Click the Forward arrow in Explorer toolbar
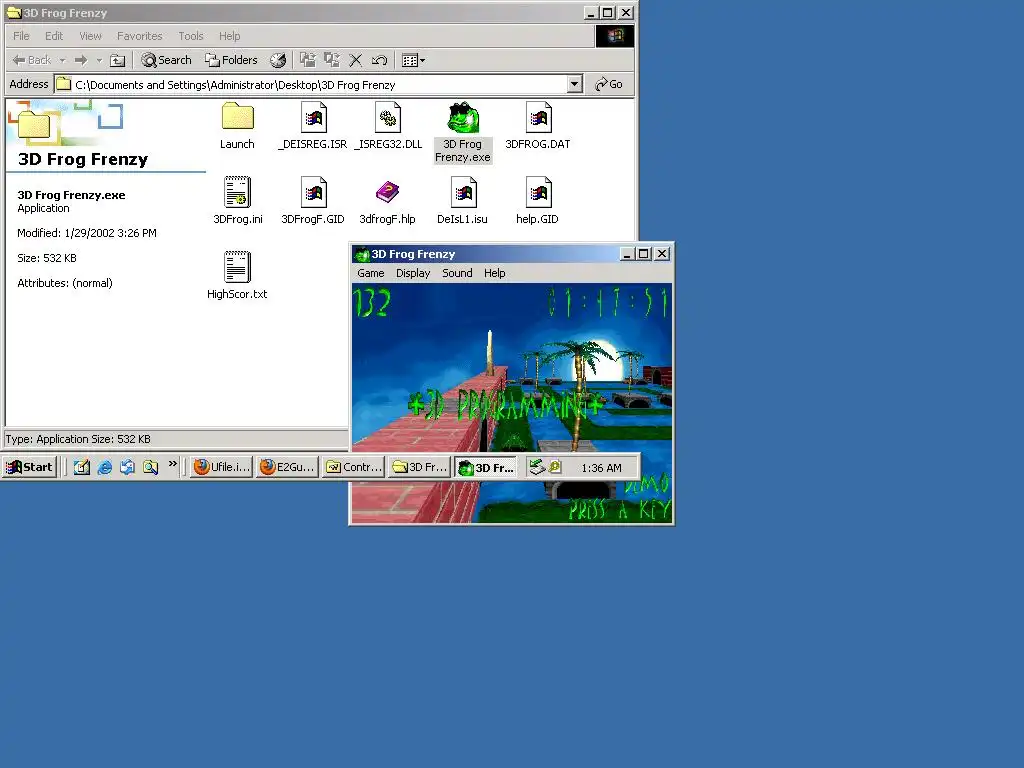Image resolution: width=1024 pixels, height=768 pixels. point(81,60)
